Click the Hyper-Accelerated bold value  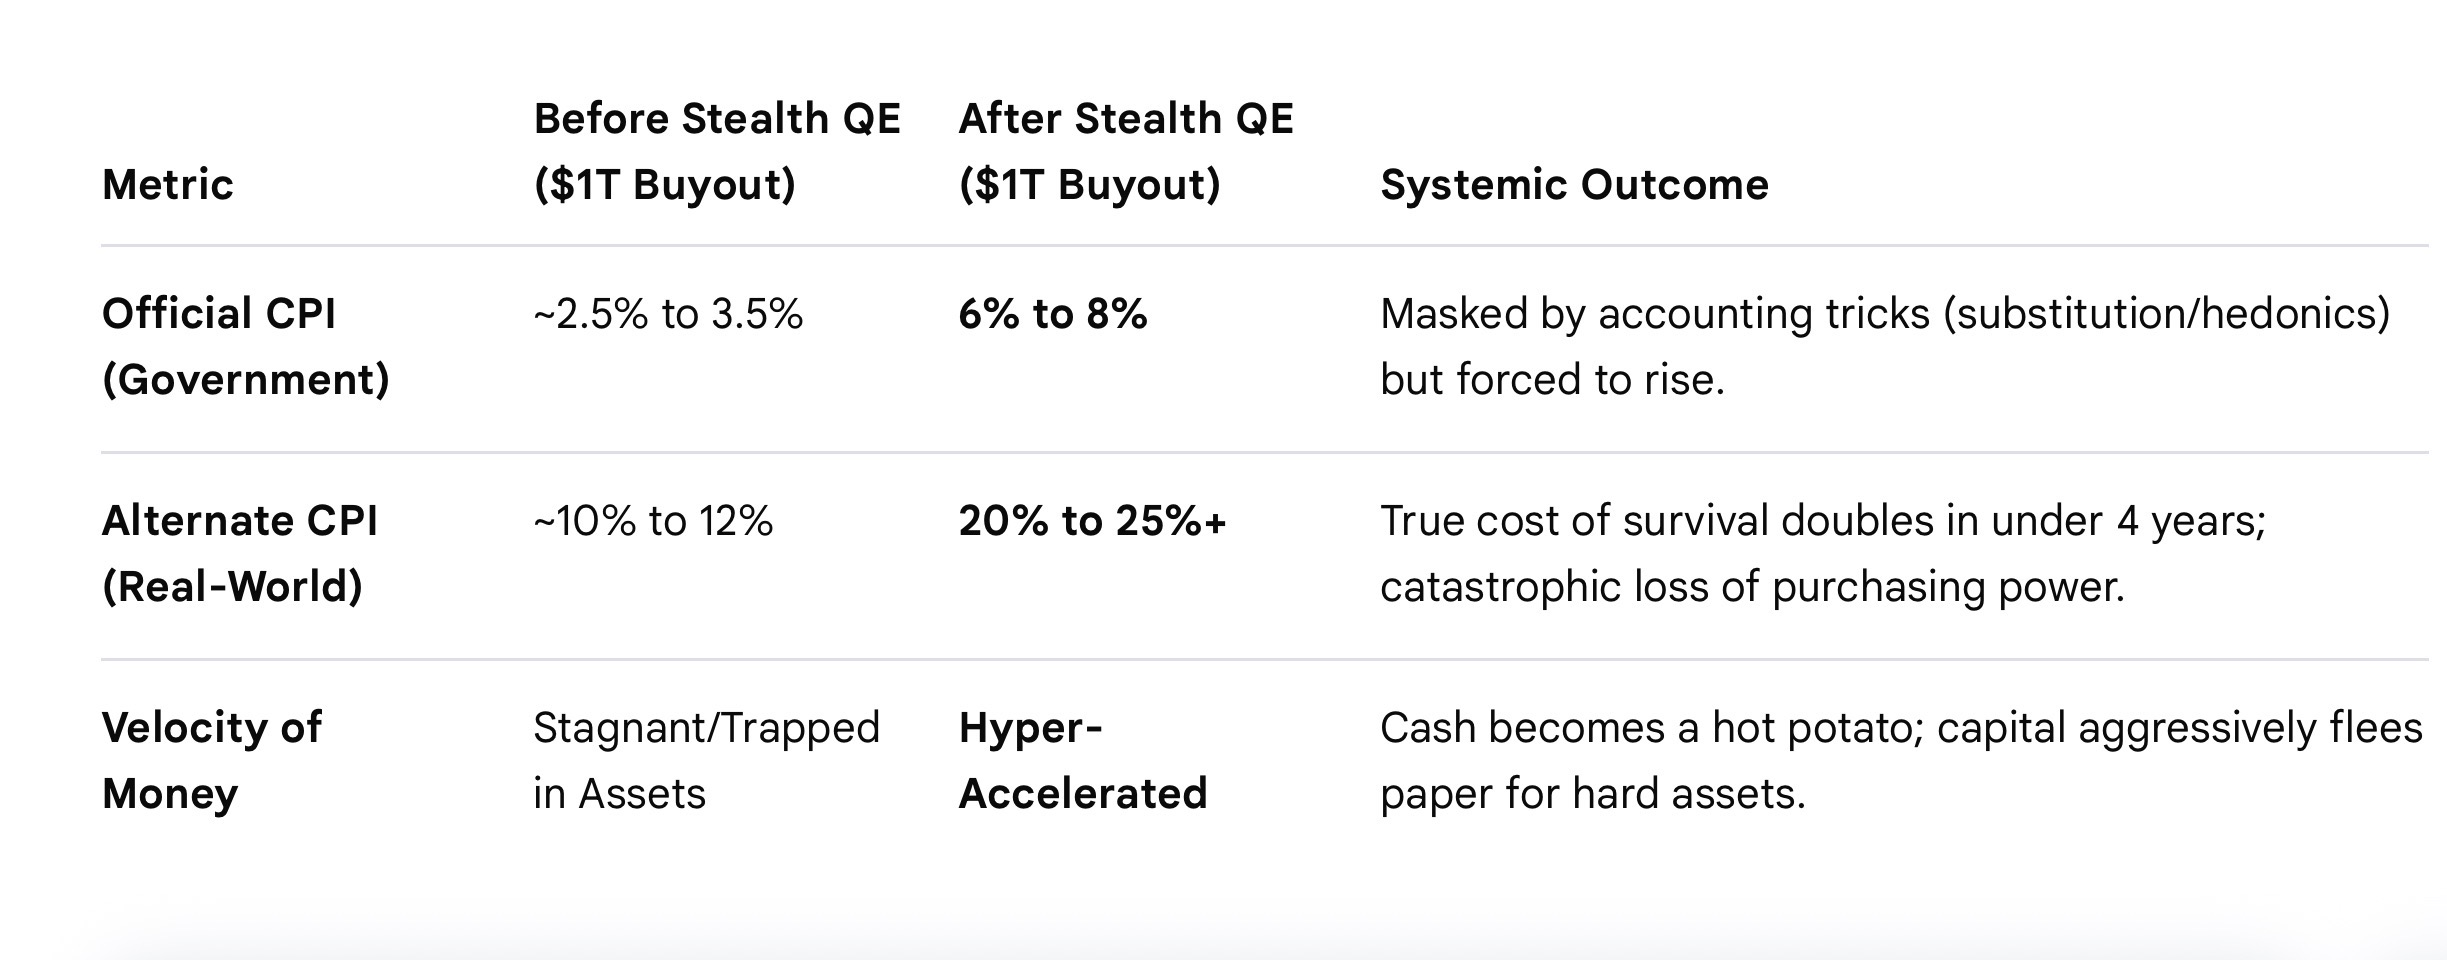click(1083, 760)
